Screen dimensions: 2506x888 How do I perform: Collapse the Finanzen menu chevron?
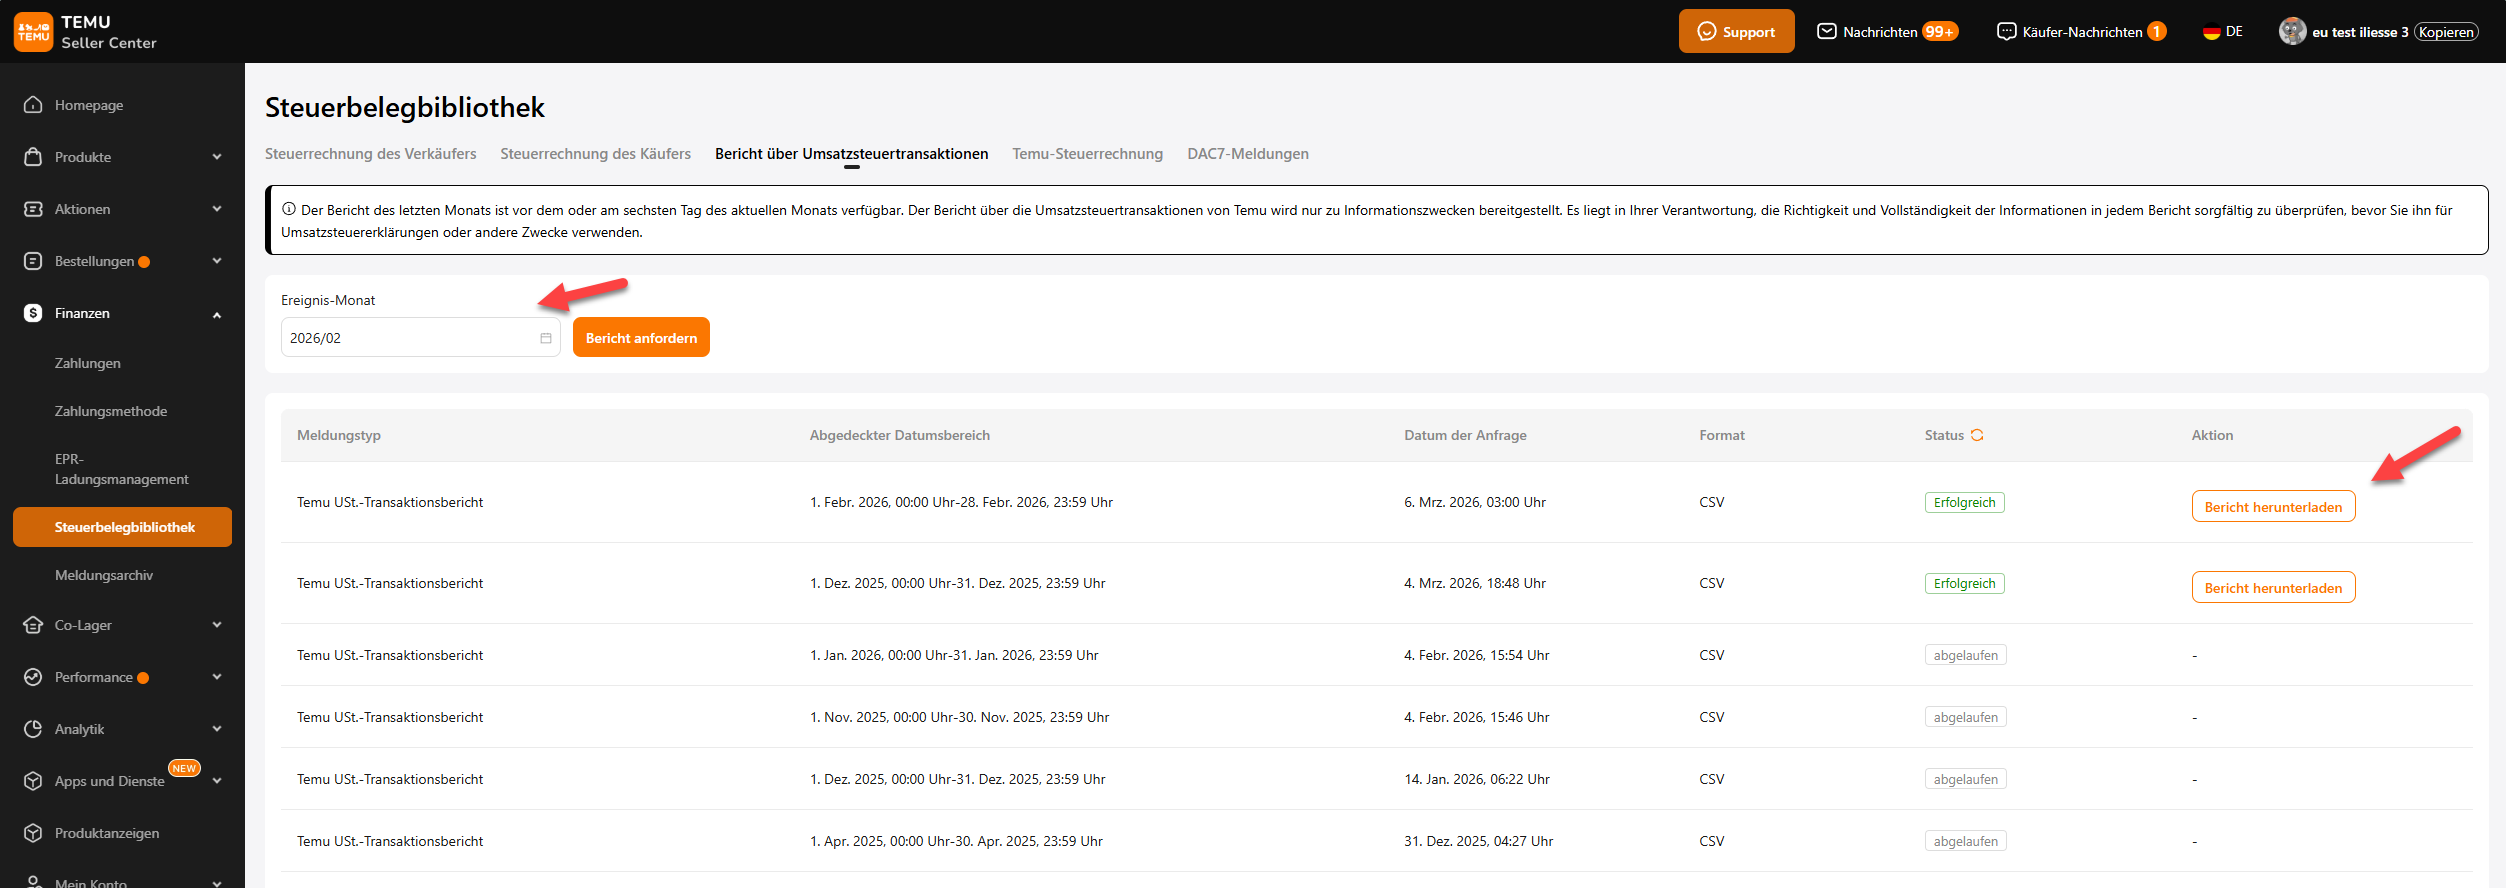pyautogui.click(x=217, y=314)
